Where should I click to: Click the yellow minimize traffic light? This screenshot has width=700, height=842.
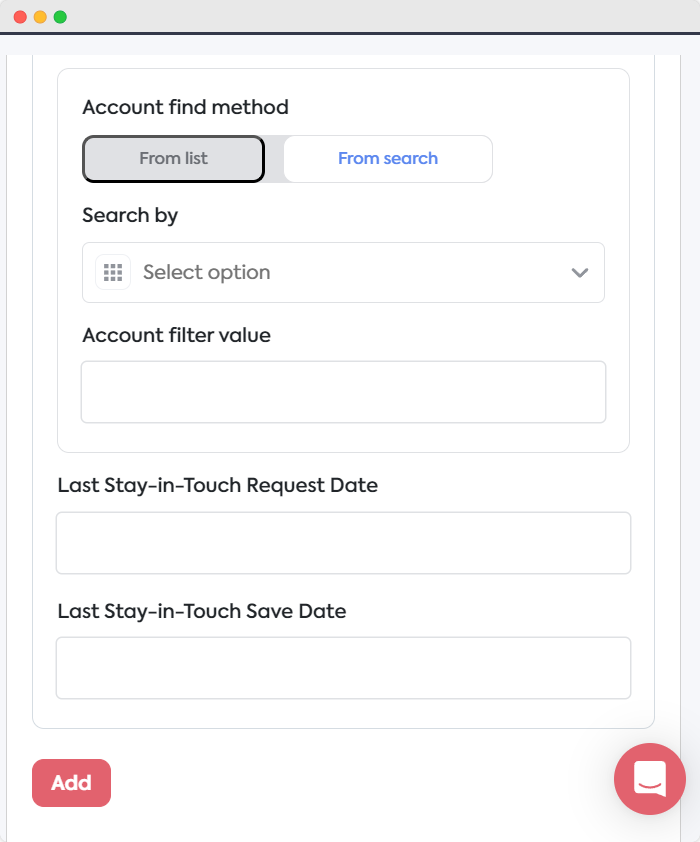[40, 16]
